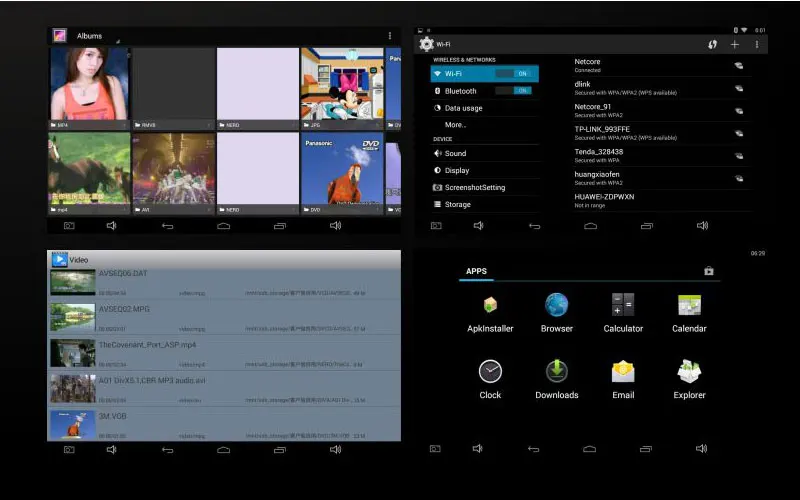Image resolution: width=800 pixels, height=500 pixels.
Task: Select the Netcore_91 network
Action: [x=661, y=110]
